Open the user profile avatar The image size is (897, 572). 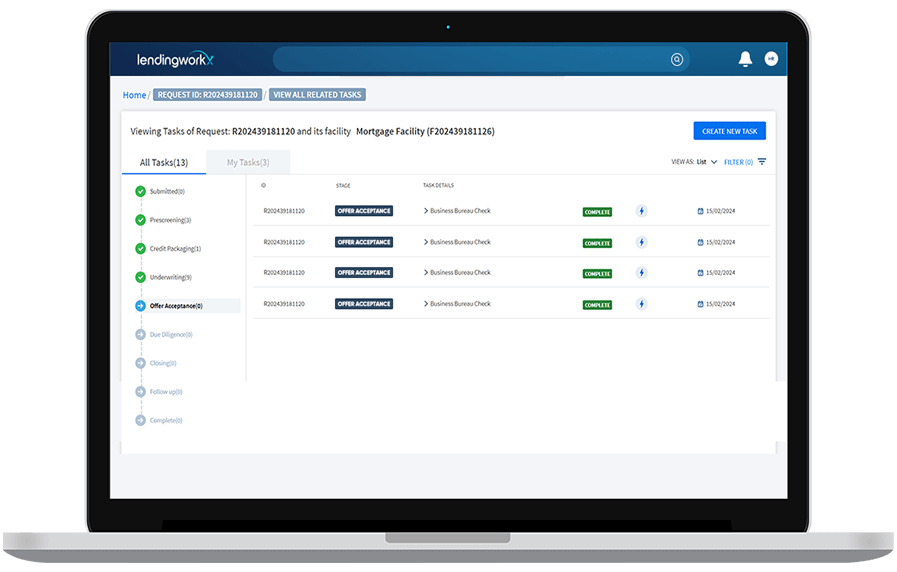771,60
